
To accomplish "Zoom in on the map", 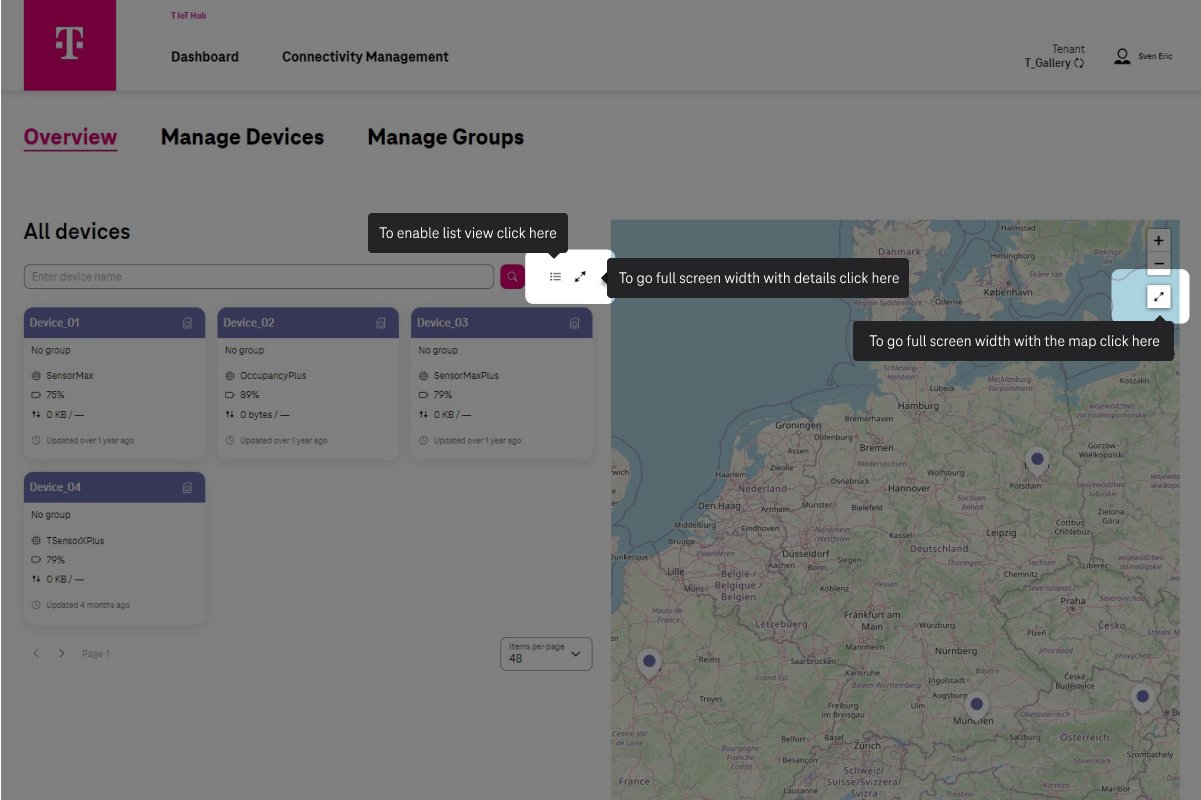I will tap(1158, 241).
